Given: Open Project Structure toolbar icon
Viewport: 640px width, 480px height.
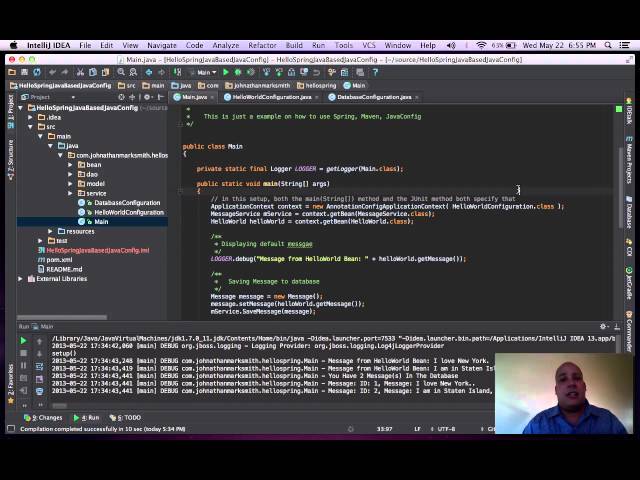Looking at the screenshot, I should click(x=344, y=72).
